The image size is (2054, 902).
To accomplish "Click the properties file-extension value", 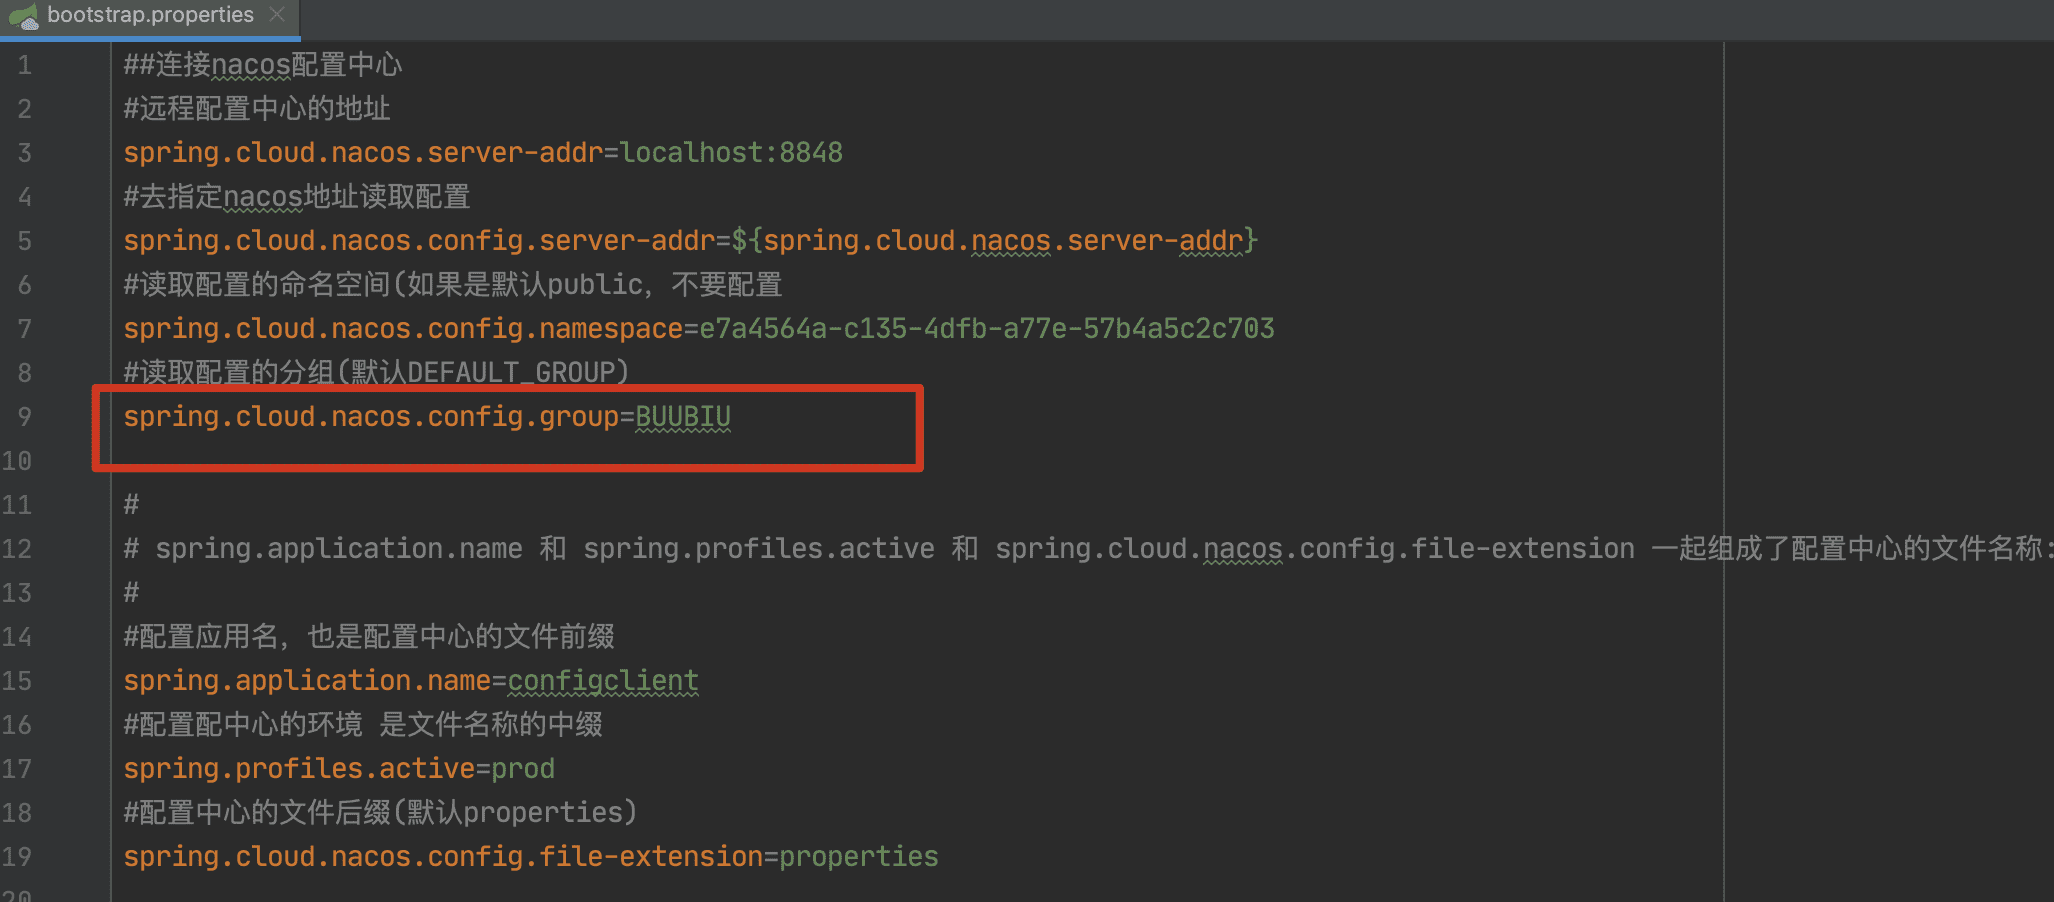I will click(x=858, y=857).
